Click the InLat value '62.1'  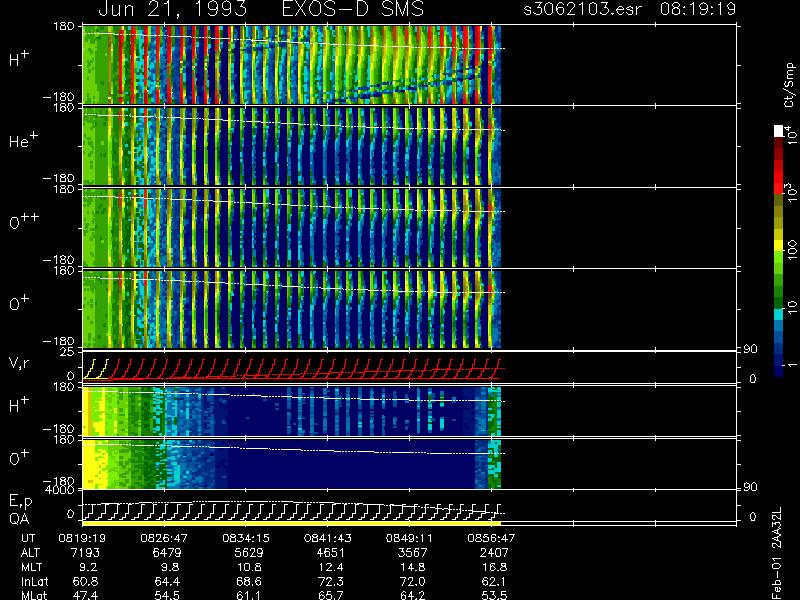pyautogui.click(x=495, y=581)
